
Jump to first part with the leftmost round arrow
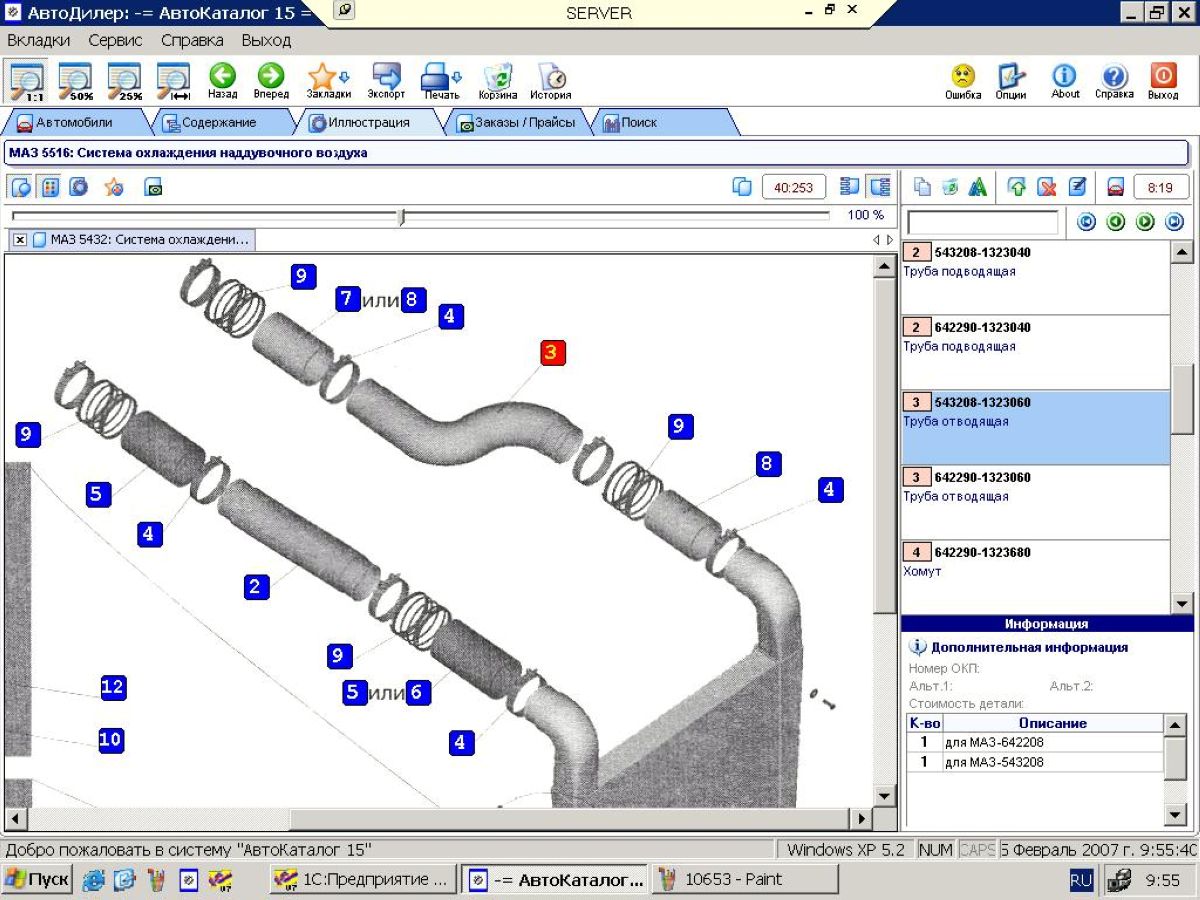click(1086, 222)
